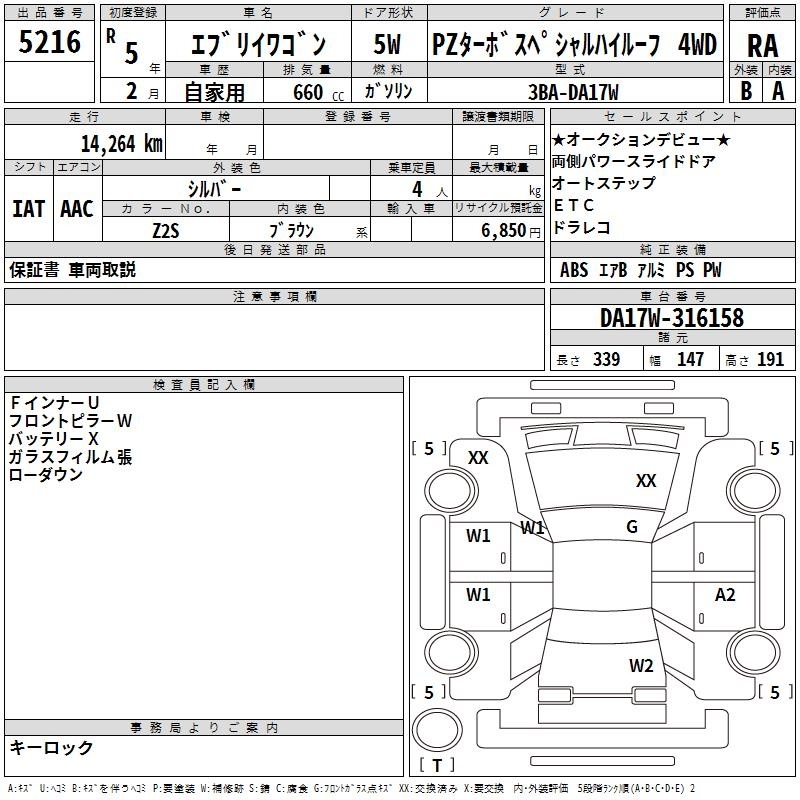
Task: Select color number Z2S
Action: click(165, 229)
